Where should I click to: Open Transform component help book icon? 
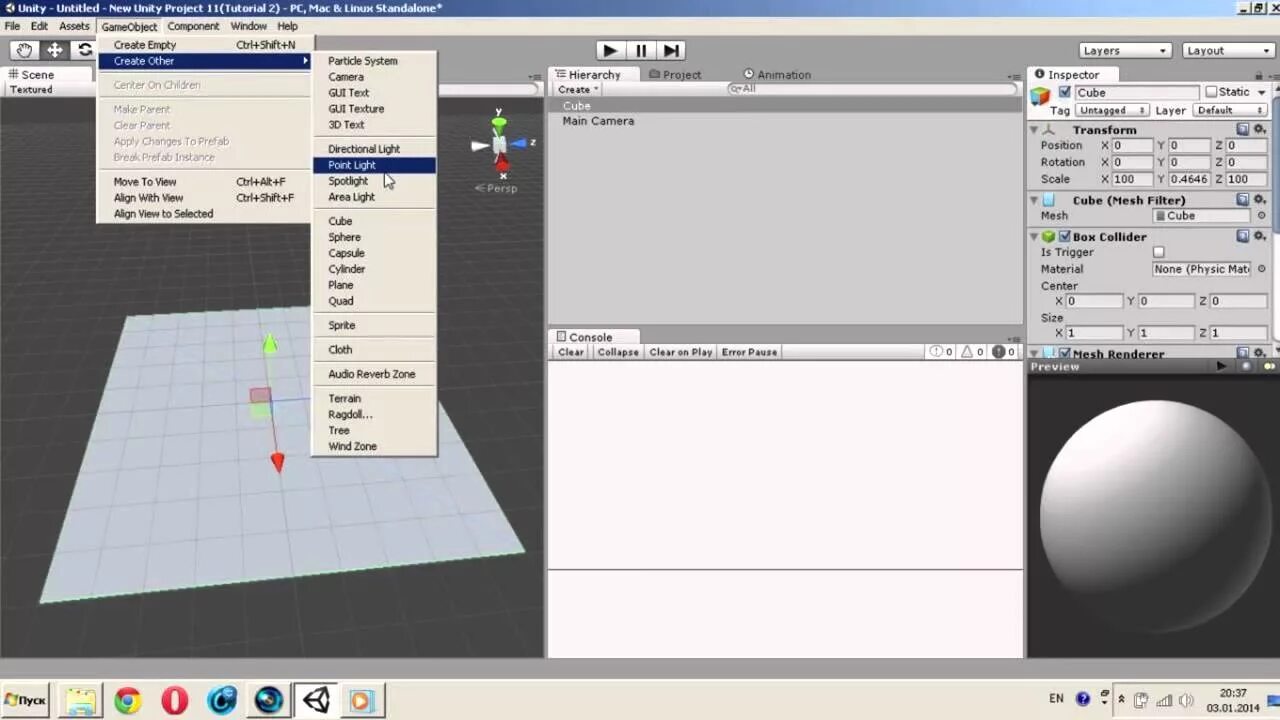coord(1243,130)
